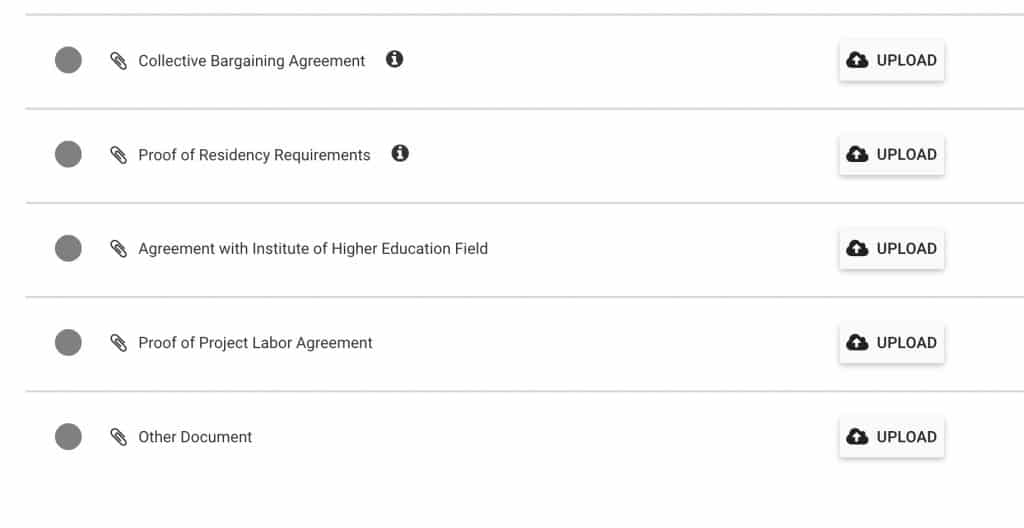Upload Proof of Project Labor Agreement
The width and height of the screenshot is (1024, 528).
pos(891,342)
